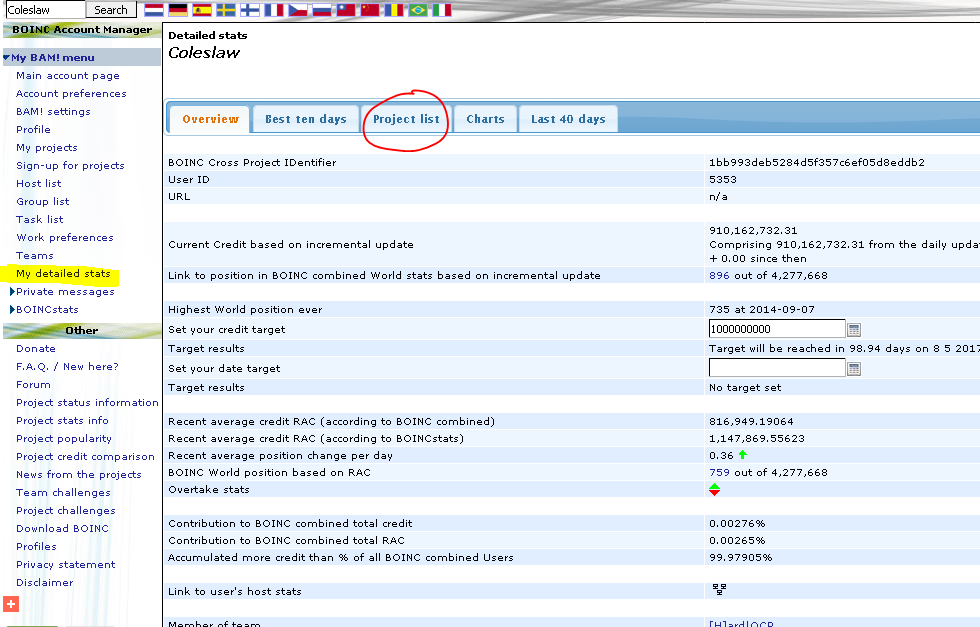Open My detailed stats link
The height and width of the screenshot is (627, 980).
tap(63, 274)
